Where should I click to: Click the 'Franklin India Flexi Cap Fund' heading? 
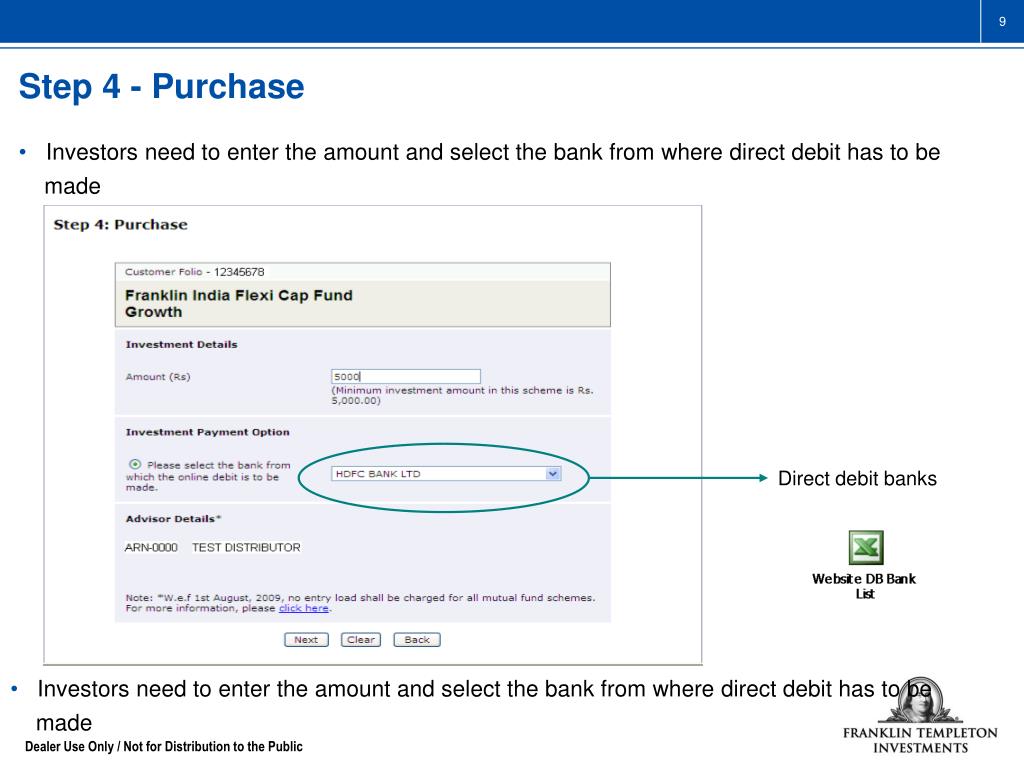tap(238, 295)
